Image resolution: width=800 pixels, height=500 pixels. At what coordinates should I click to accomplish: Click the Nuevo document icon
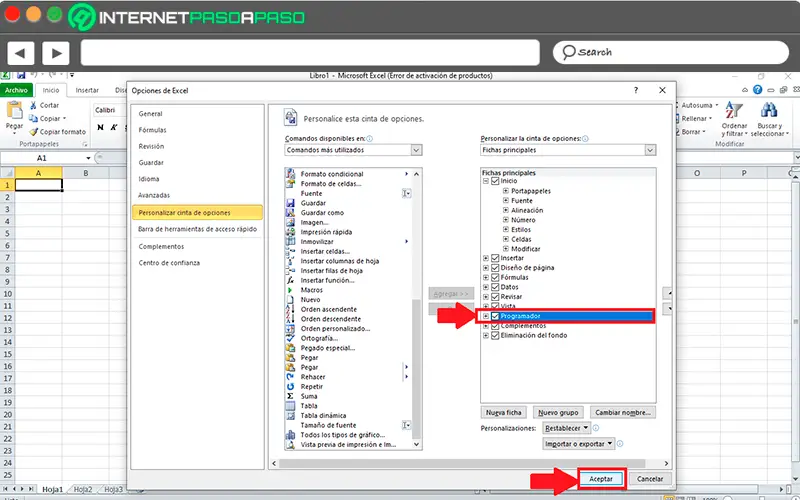pyautogui.click(x=290, y=300)
